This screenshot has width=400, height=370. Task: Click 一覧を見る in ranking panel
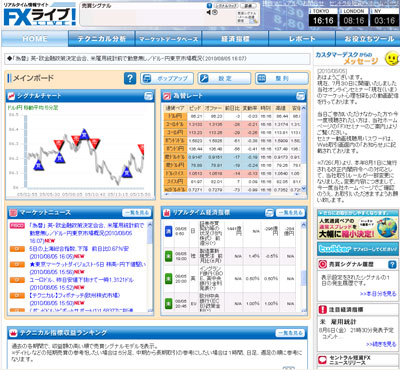(290, 333)
